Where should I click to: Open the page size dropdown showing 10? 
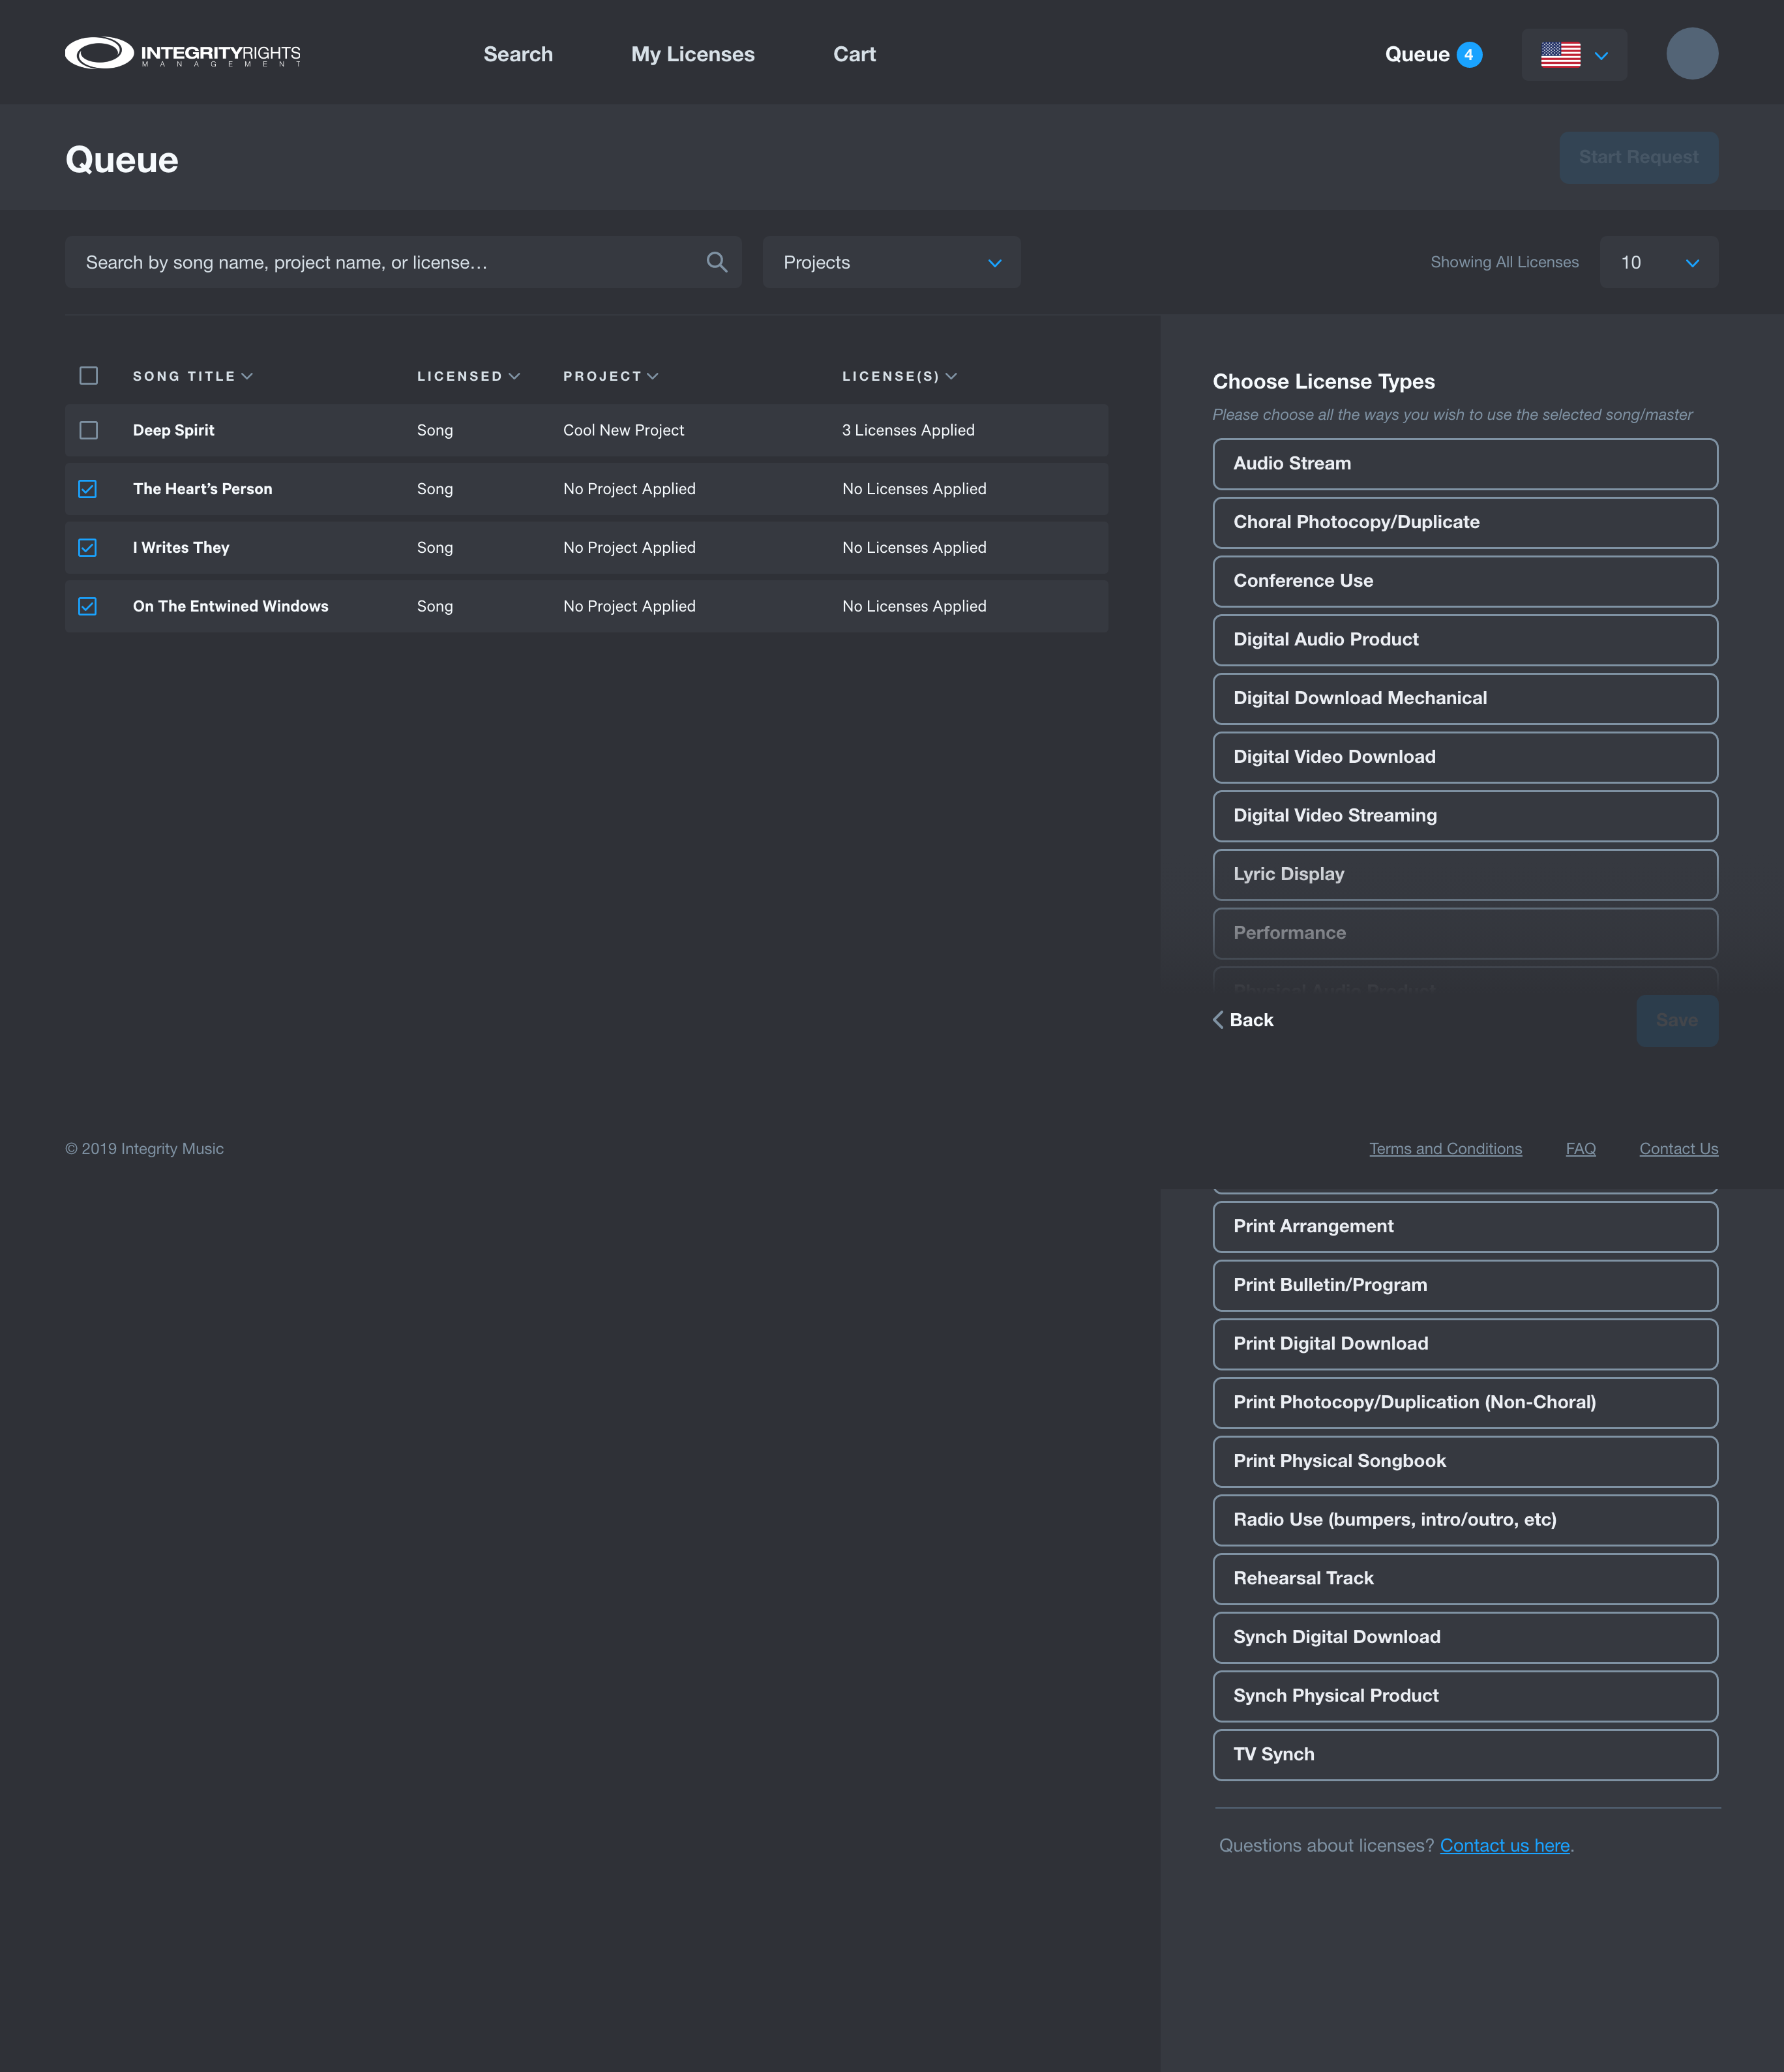1658,262
